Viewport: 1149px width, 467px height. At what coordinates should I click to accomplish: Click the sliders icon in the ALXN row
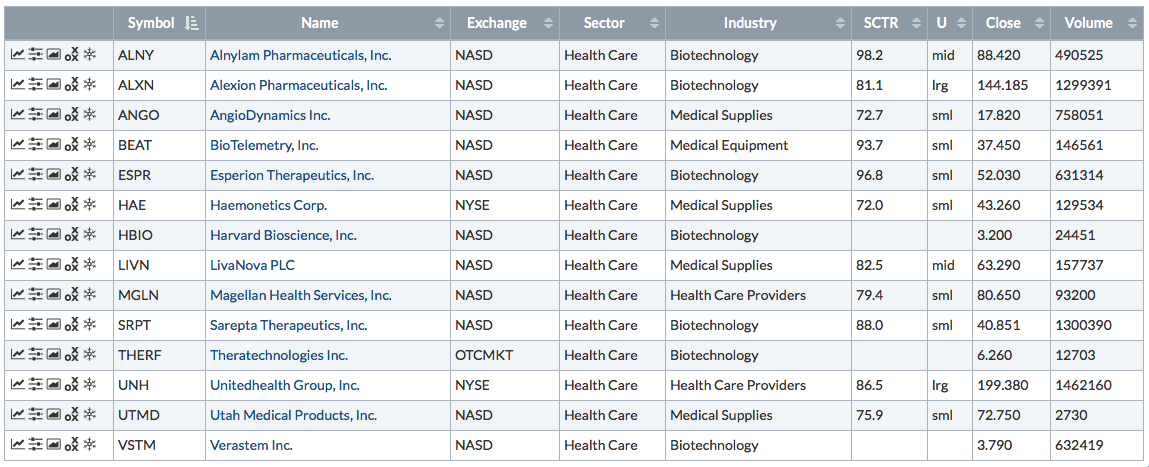[36, 86]
